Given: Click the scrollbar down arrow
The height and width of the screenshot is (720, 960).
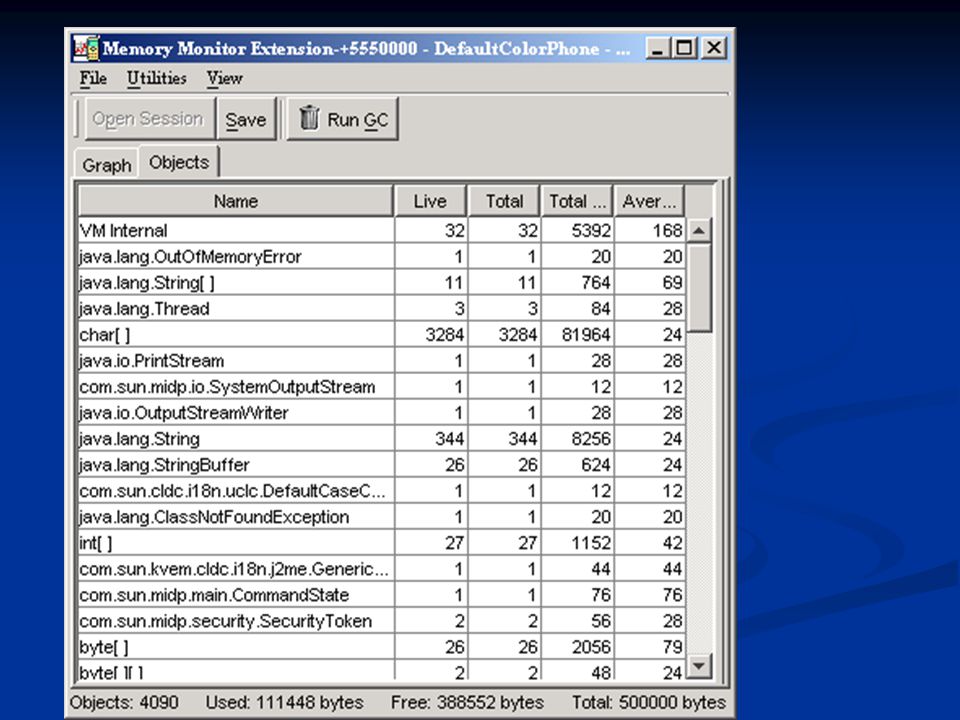Looking at the screenshot, I should point(699,666).
